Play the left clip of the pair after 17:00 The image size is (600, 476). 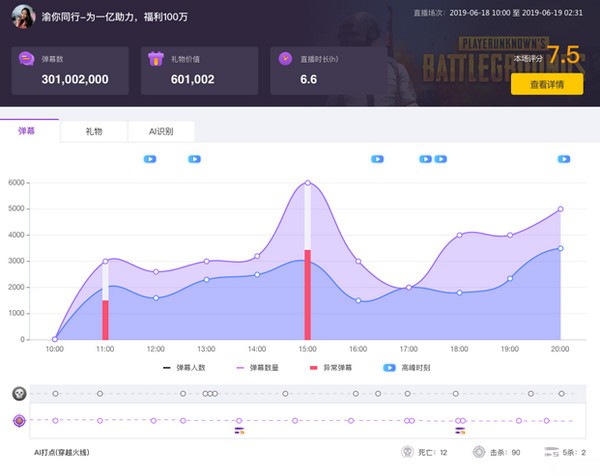pyautogui.click(x=426, y=159)
